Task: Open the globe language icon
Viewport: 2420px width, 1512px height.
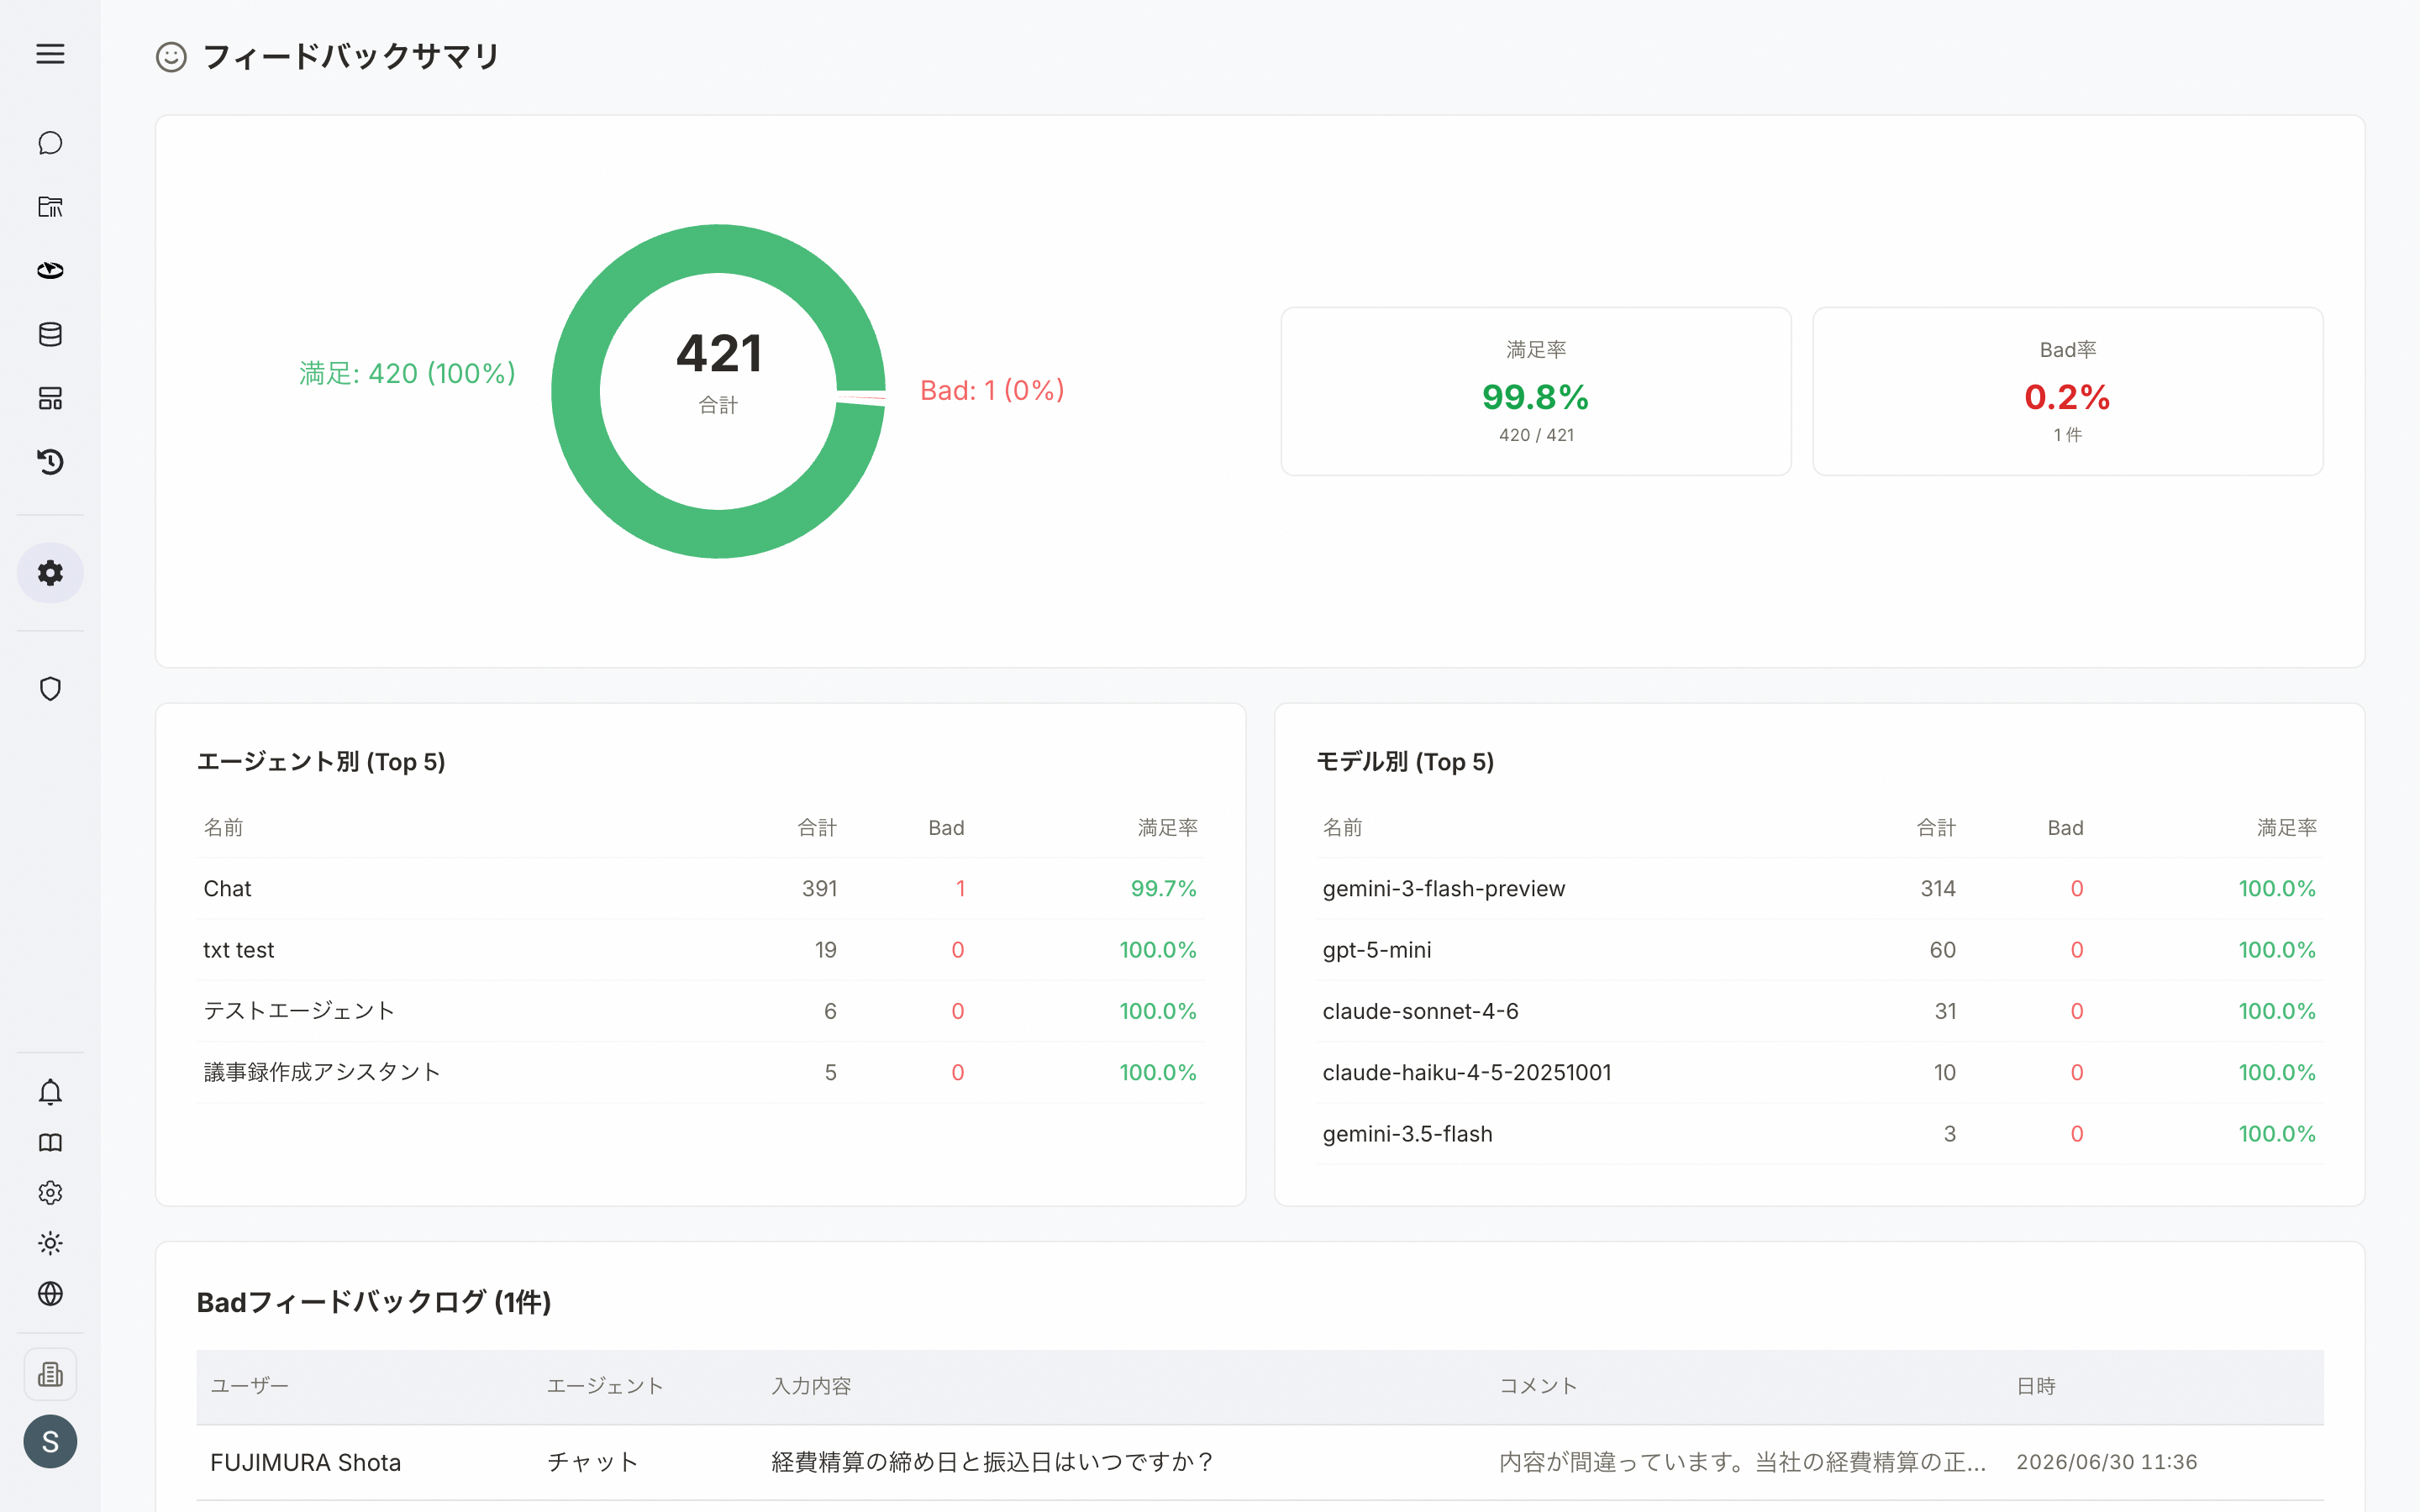Action: coord(50,1294)
